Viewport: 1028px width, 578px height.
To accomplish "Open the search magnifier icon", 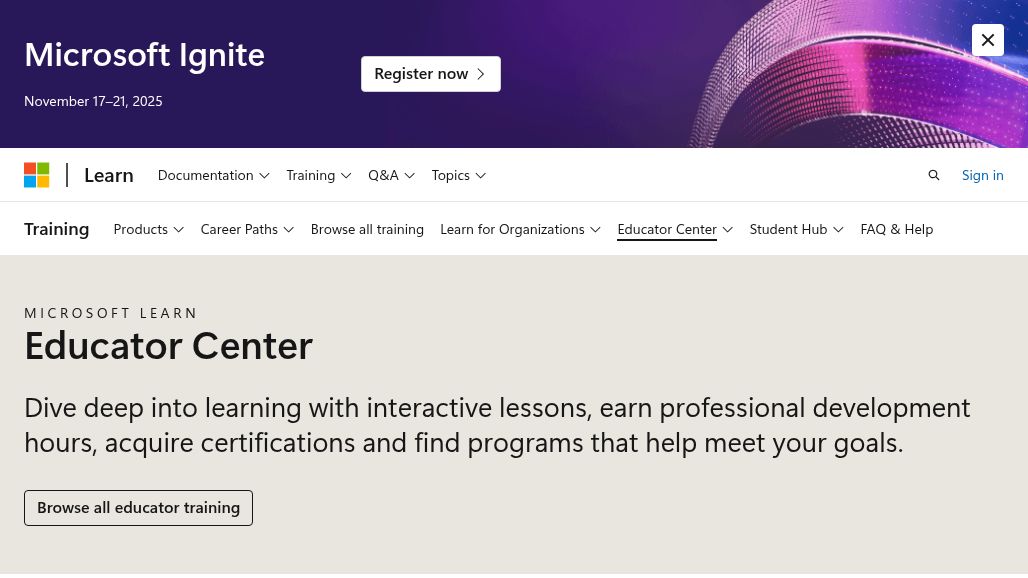I will pos(934,175).
